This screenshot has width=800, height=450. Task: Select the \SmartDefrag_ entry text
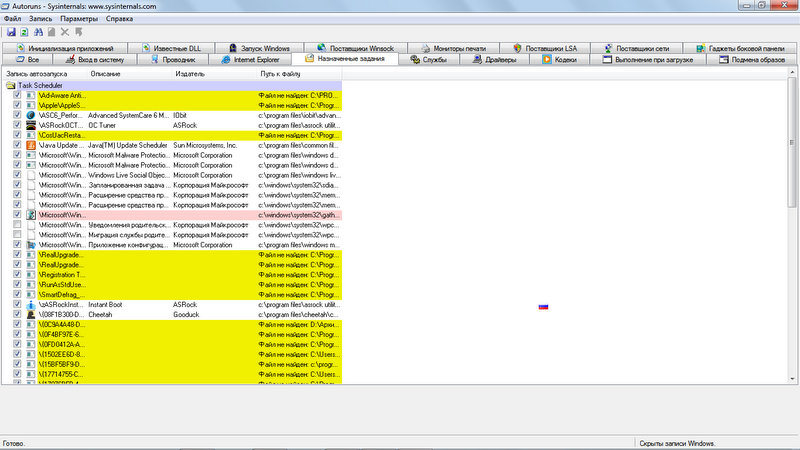pos(62,294)
